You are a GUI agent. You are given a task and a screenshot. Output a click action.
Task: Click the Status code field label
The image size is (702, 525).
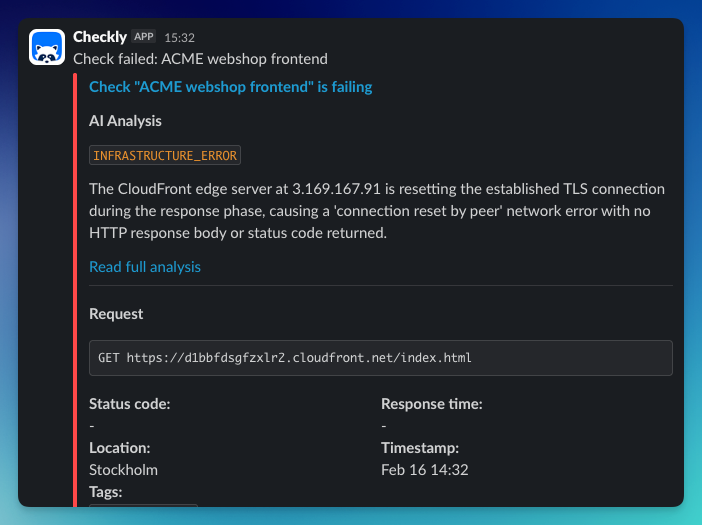point(129,404)
